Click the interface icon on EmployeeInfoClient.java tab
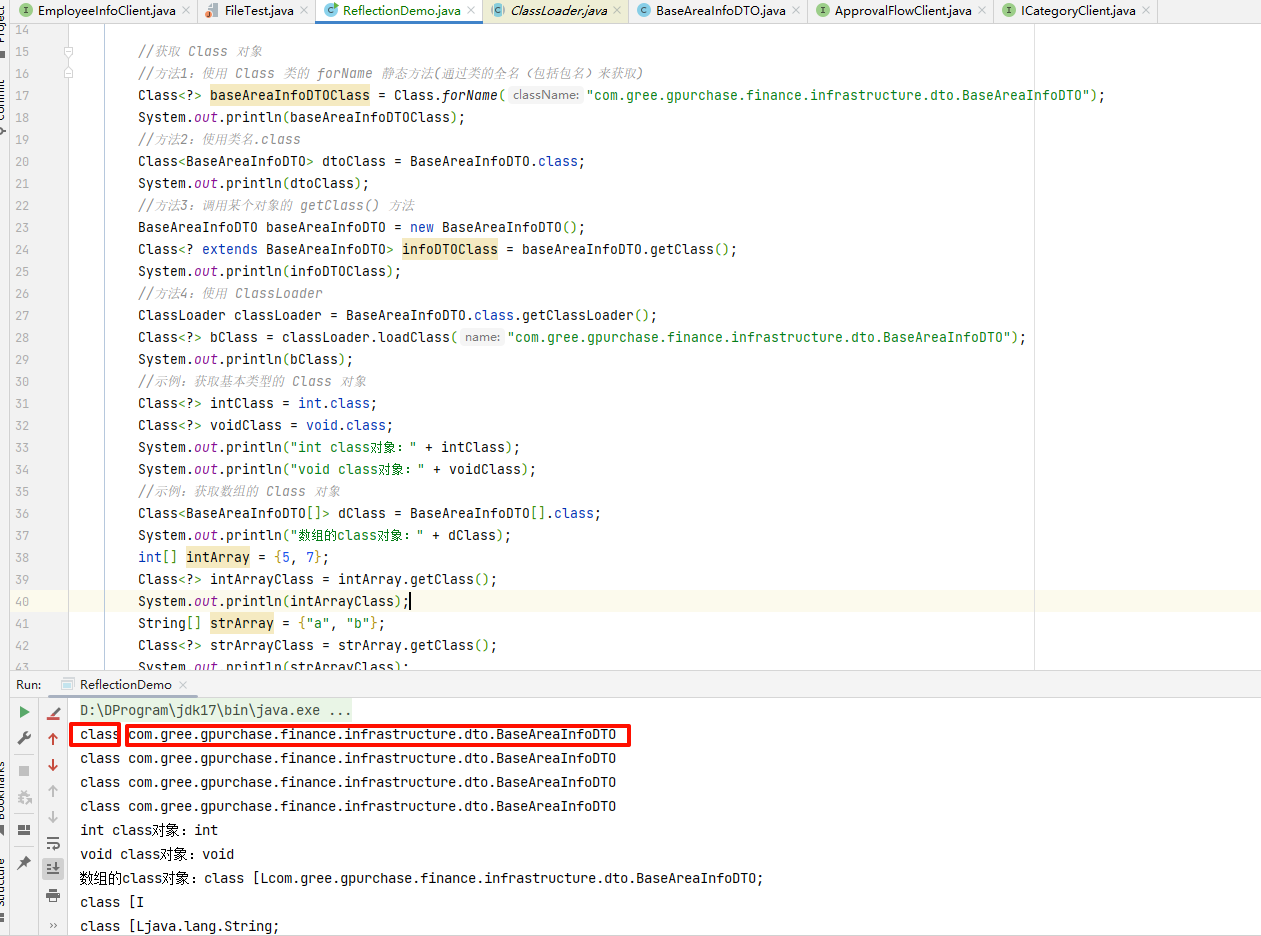 coord(26,11)
